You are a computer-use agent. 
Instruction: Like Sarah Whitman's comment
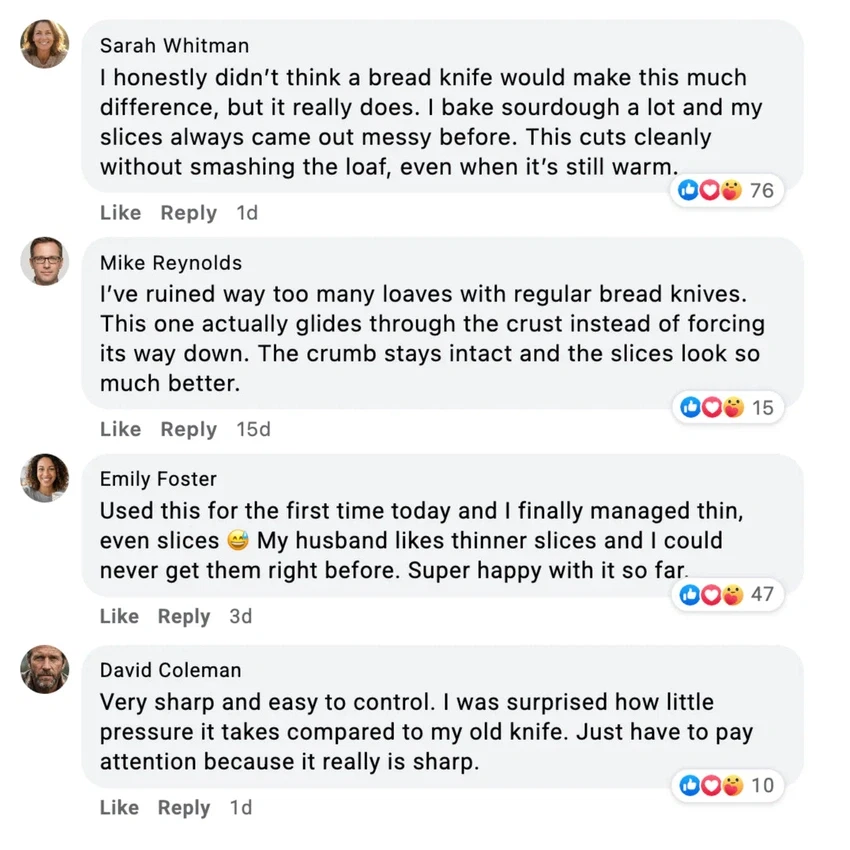coord(120,213)
